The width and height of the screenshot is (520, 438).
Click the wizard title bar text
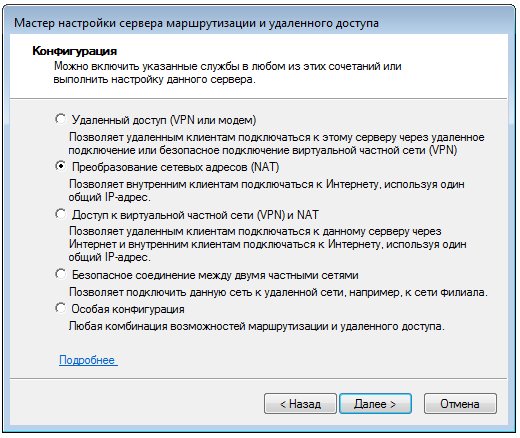click(196, 23)
